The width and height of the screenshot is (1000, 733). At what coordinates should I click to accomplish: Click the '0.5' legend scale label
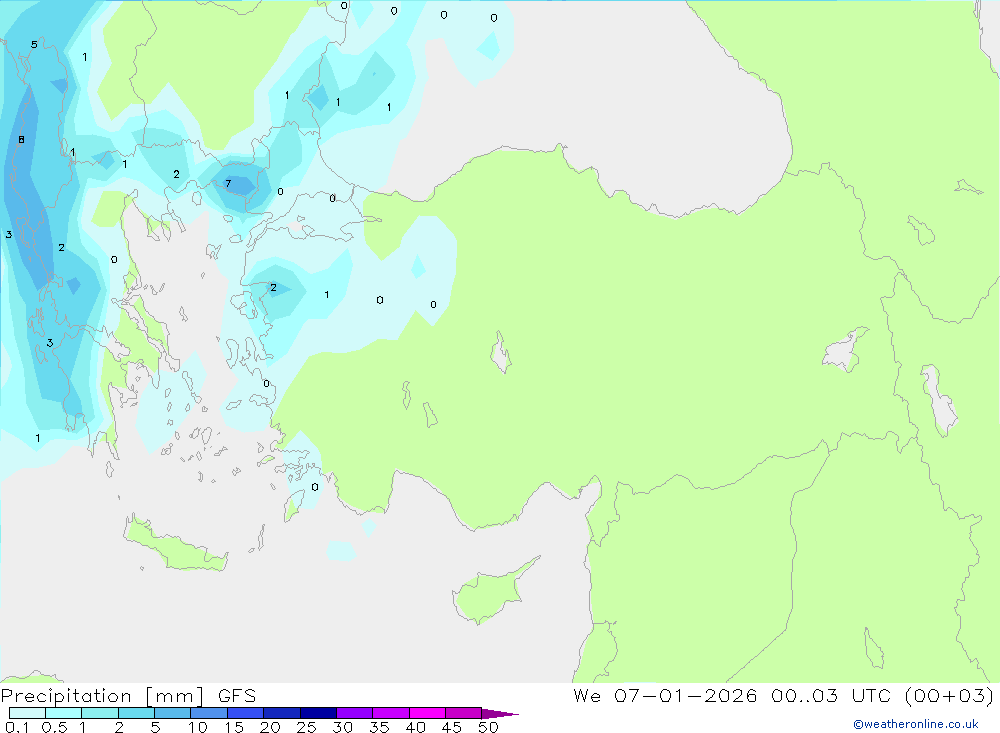[54, 727]
